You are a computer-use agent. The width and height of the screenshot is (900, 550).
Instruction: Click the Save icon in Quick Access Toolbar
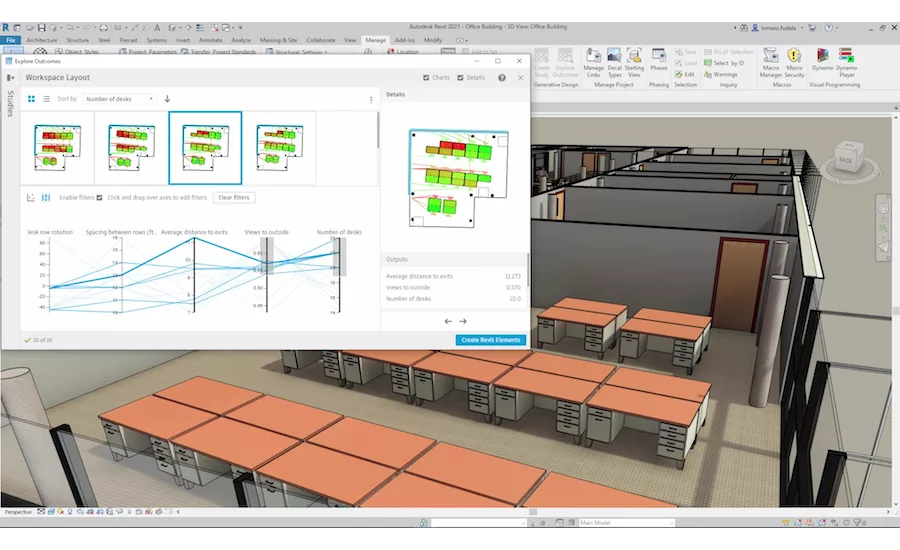(x=41, y=27)
